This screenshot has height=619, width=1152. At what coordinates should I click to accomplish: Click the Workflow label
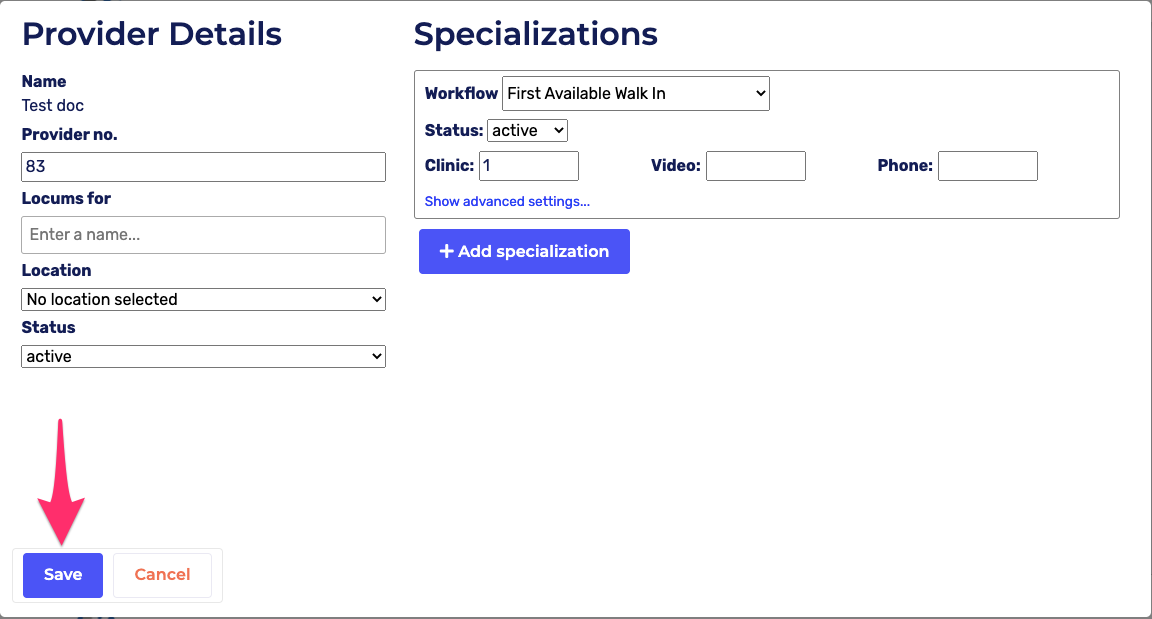coord(461,93)
